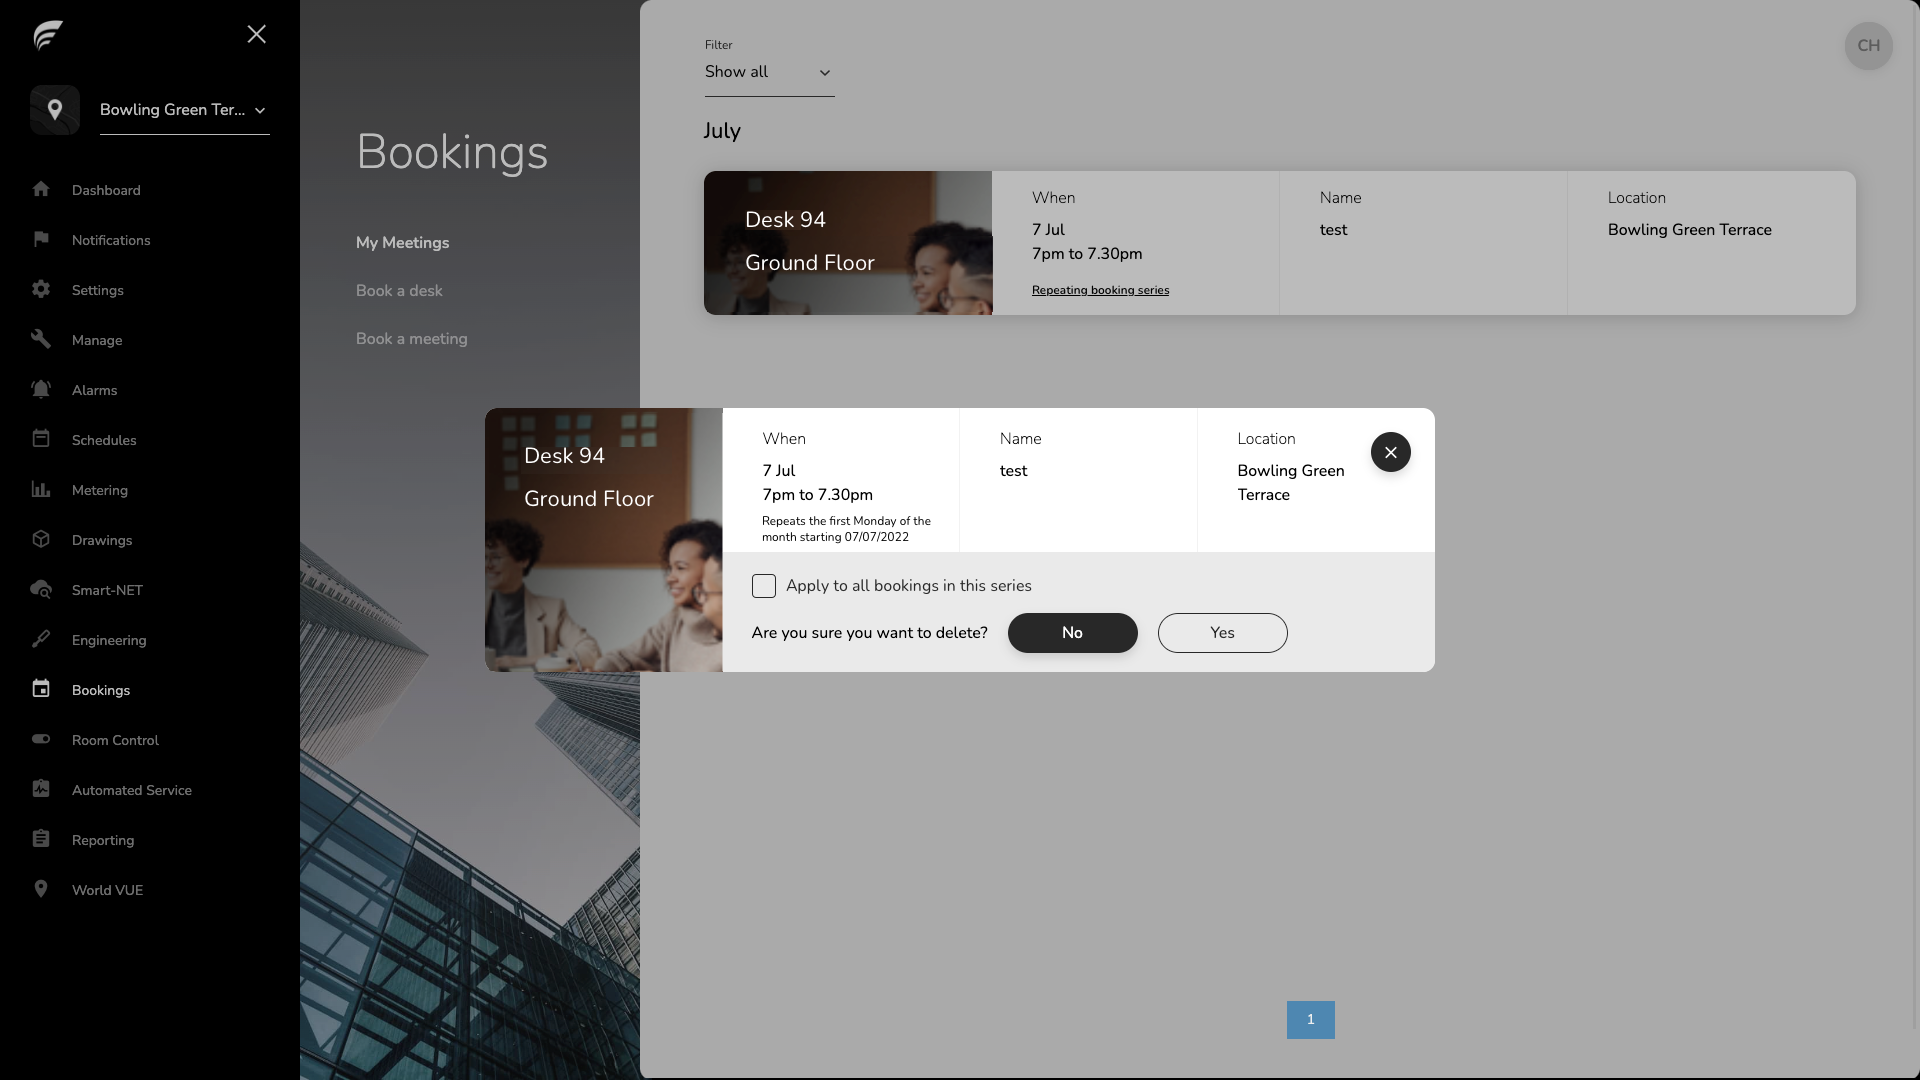The image size is (1920, 1080).
Task: Click the Desk 94 thumbnail in the July list
Action: pyautogui.click(x=848, y=243)
